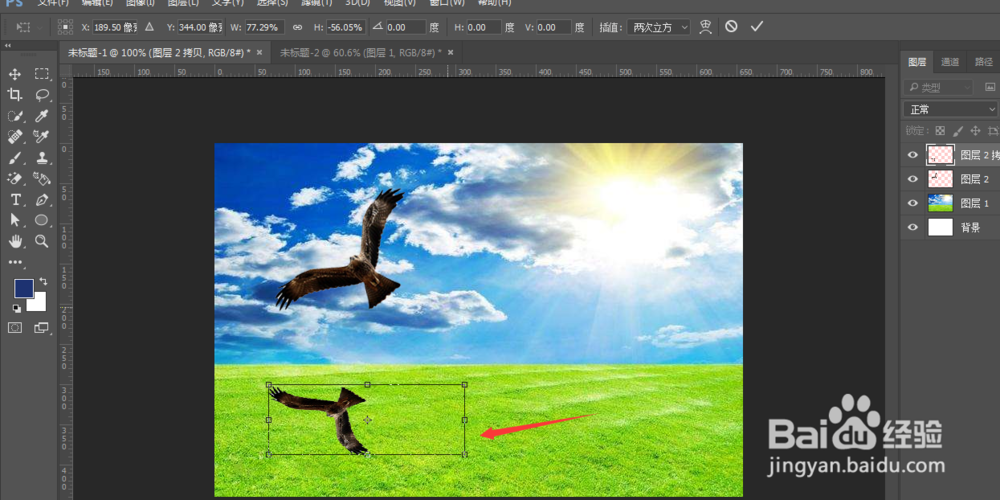Set the foreground color swatch
Viewport: 1000px width, 500px height.
pyautogui.click(x=24, y=288)
